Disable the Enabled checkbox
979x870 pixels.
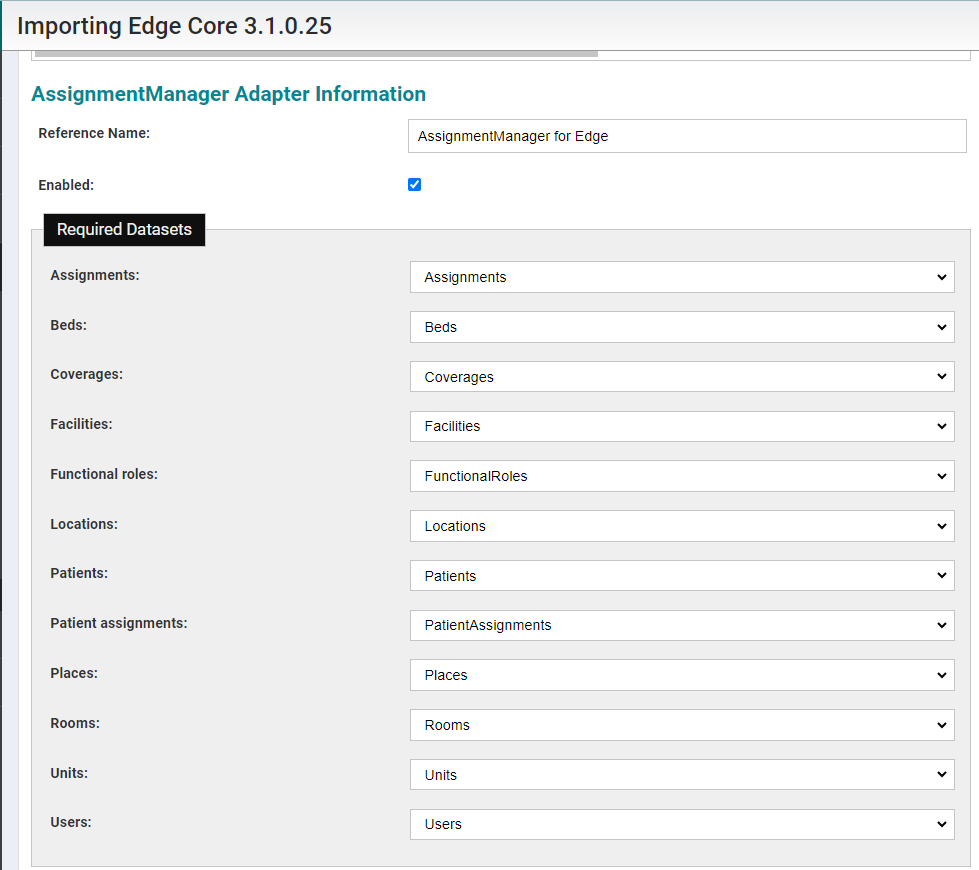pyautogui.click(x=414, y=184)
